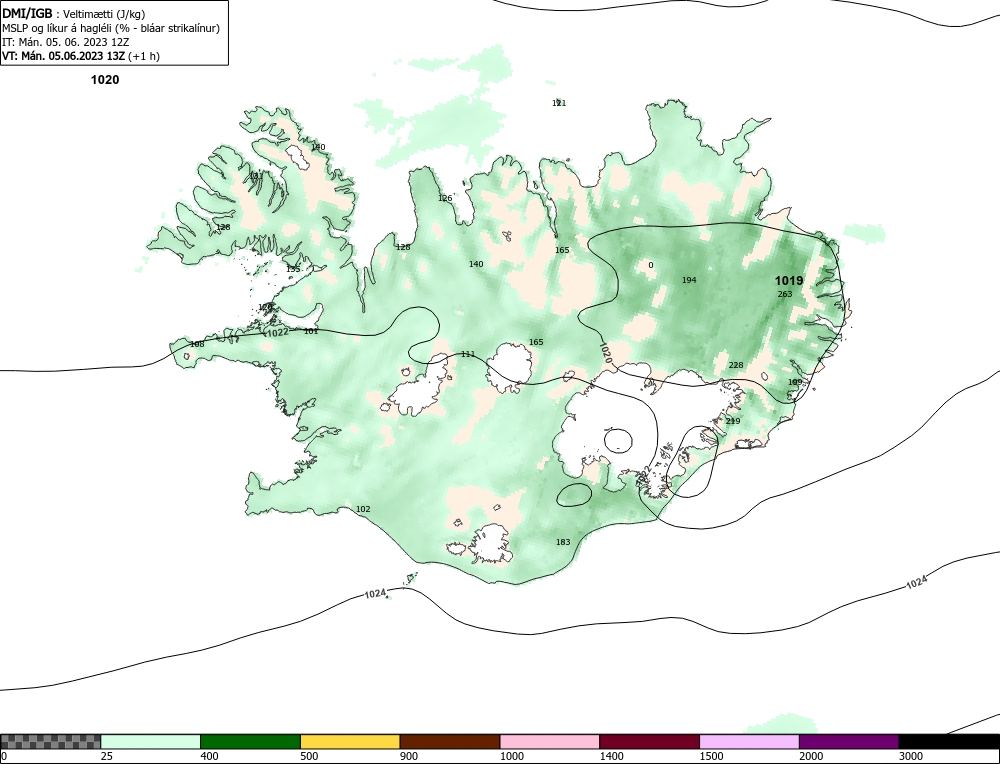Click the 'DMI/IGB : Veltimætti (J/kg)' title

[74, 14]
